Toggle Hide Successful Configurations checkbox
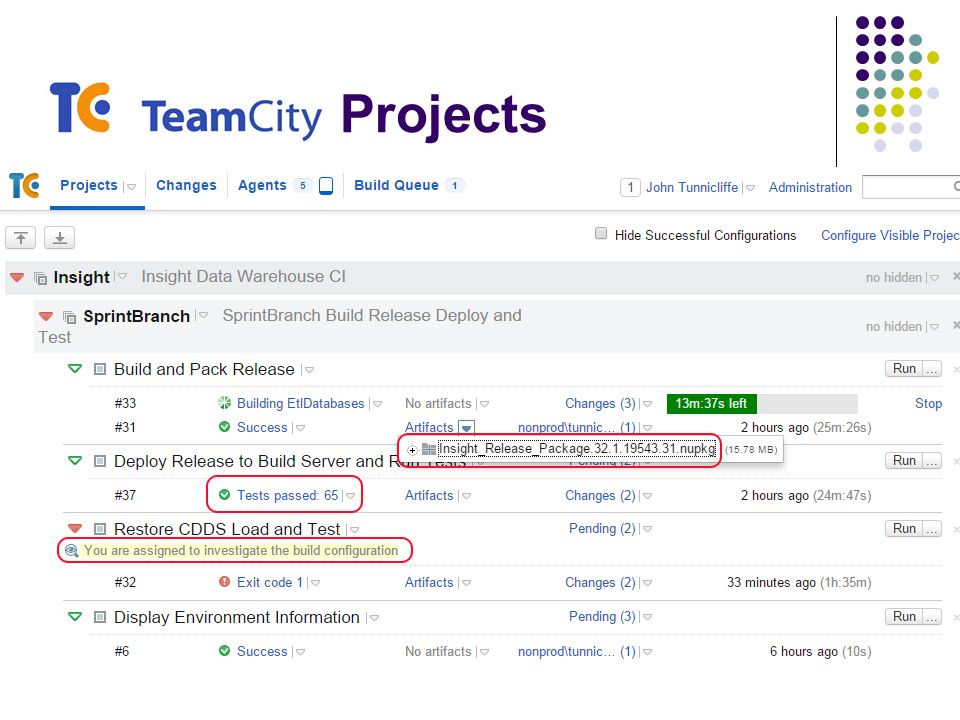Image resolution: width=960 pixels, height=720 pixels. (601, 233)
